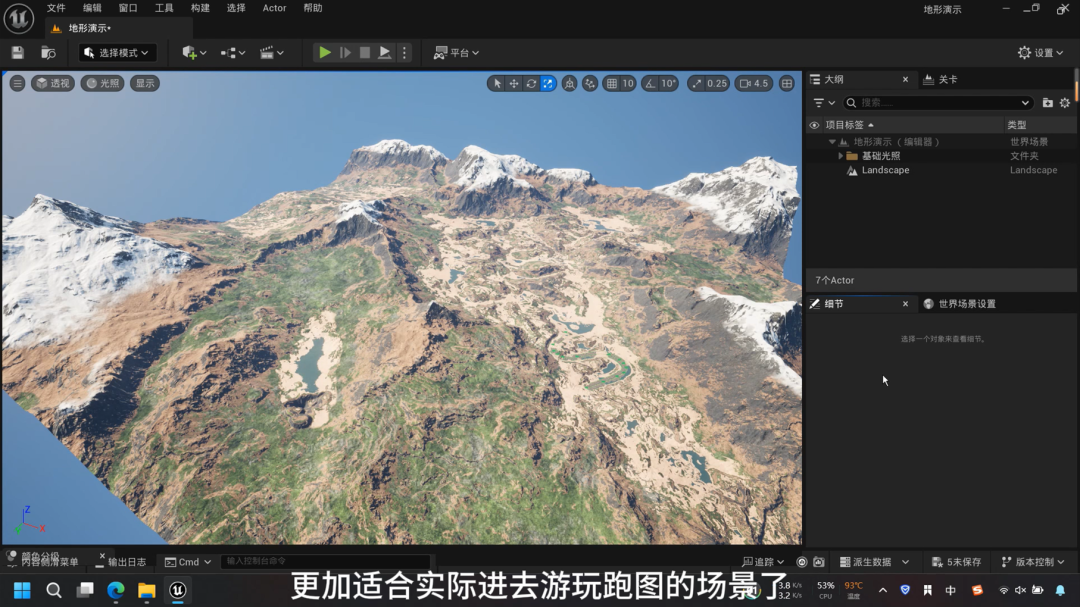Open the blueprints dropdown
The image size is (1080, 607).
(233, 53)
